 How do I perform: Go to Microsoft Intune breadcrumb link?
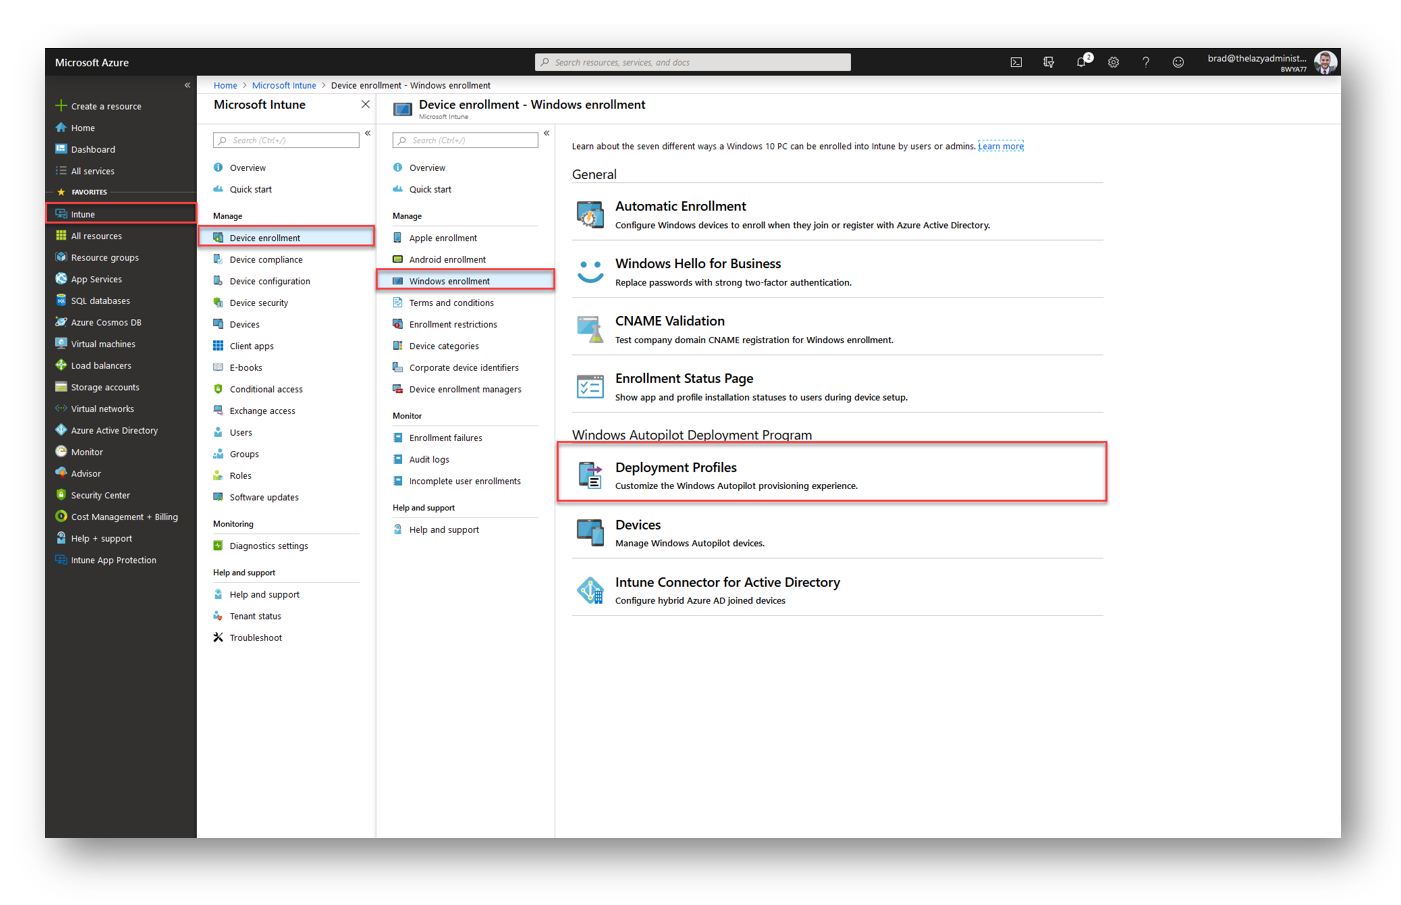[284, 85]
